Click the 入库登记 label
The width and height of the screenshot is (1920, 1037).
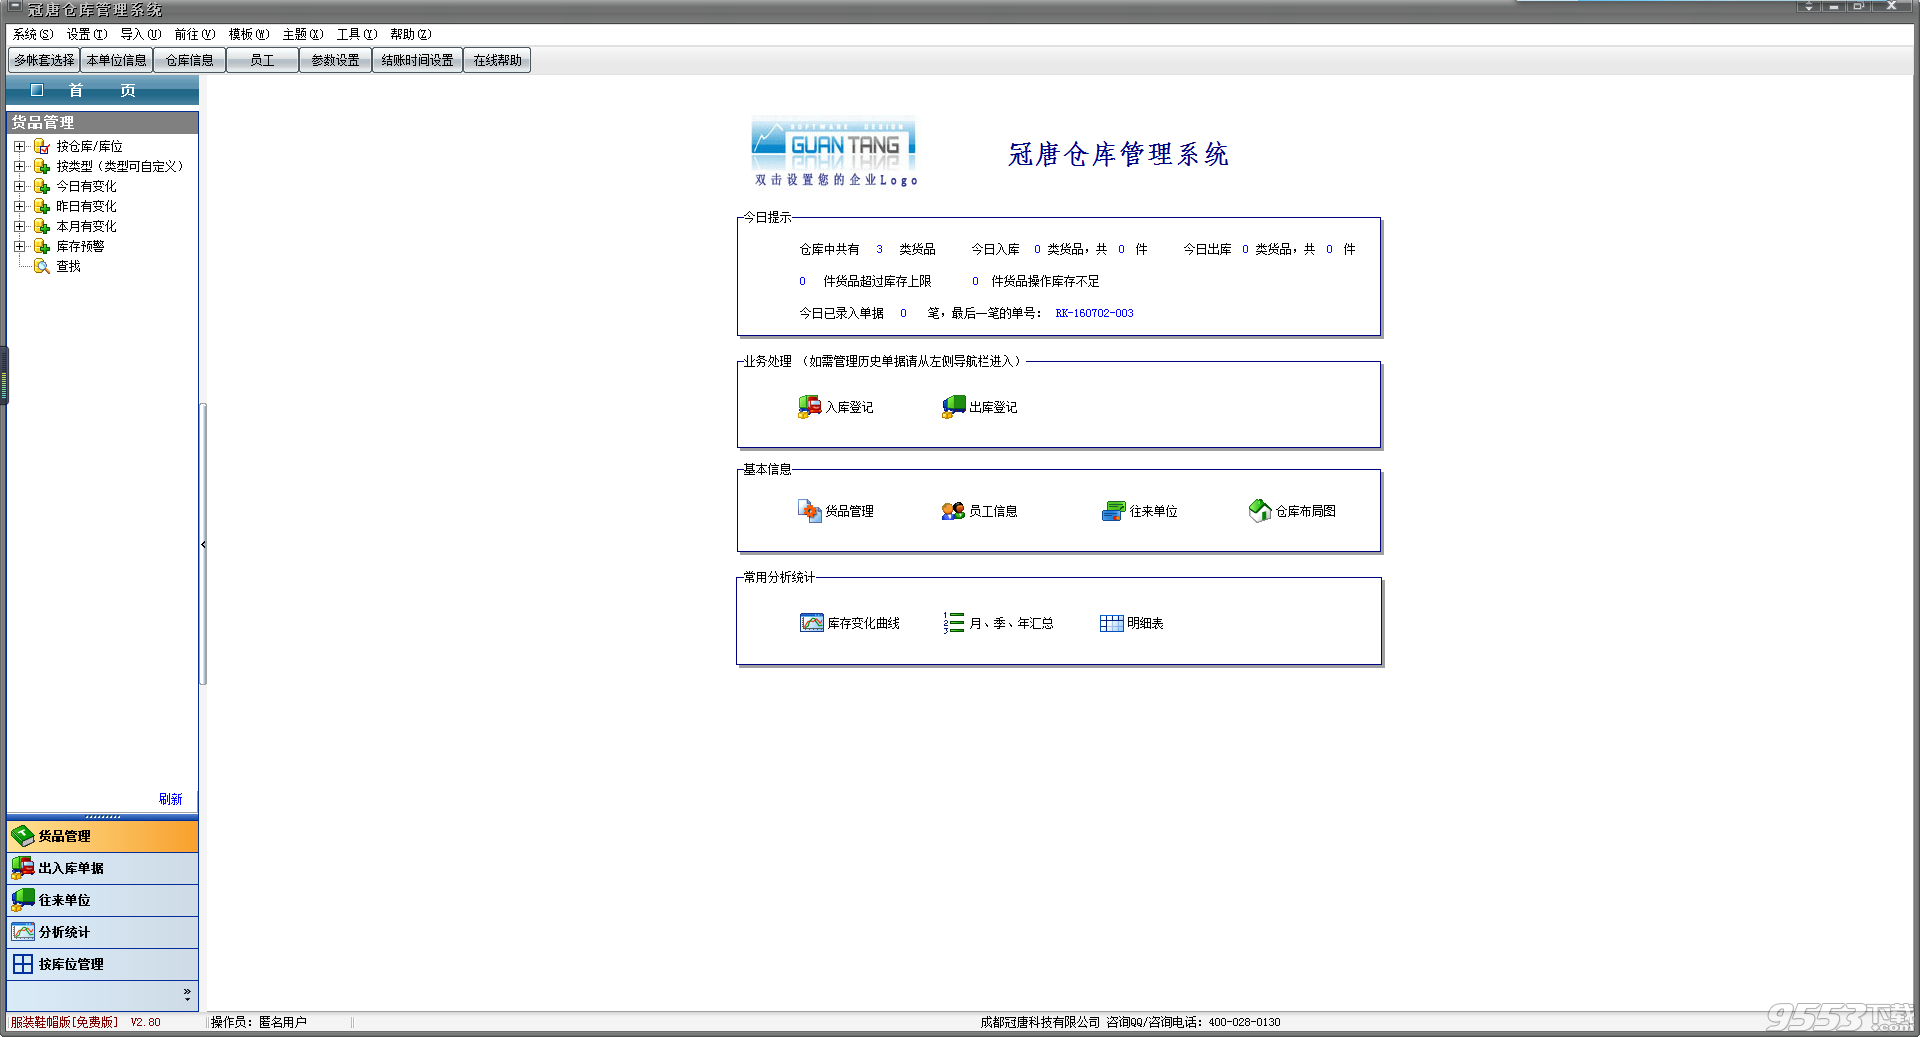(850, 407)
